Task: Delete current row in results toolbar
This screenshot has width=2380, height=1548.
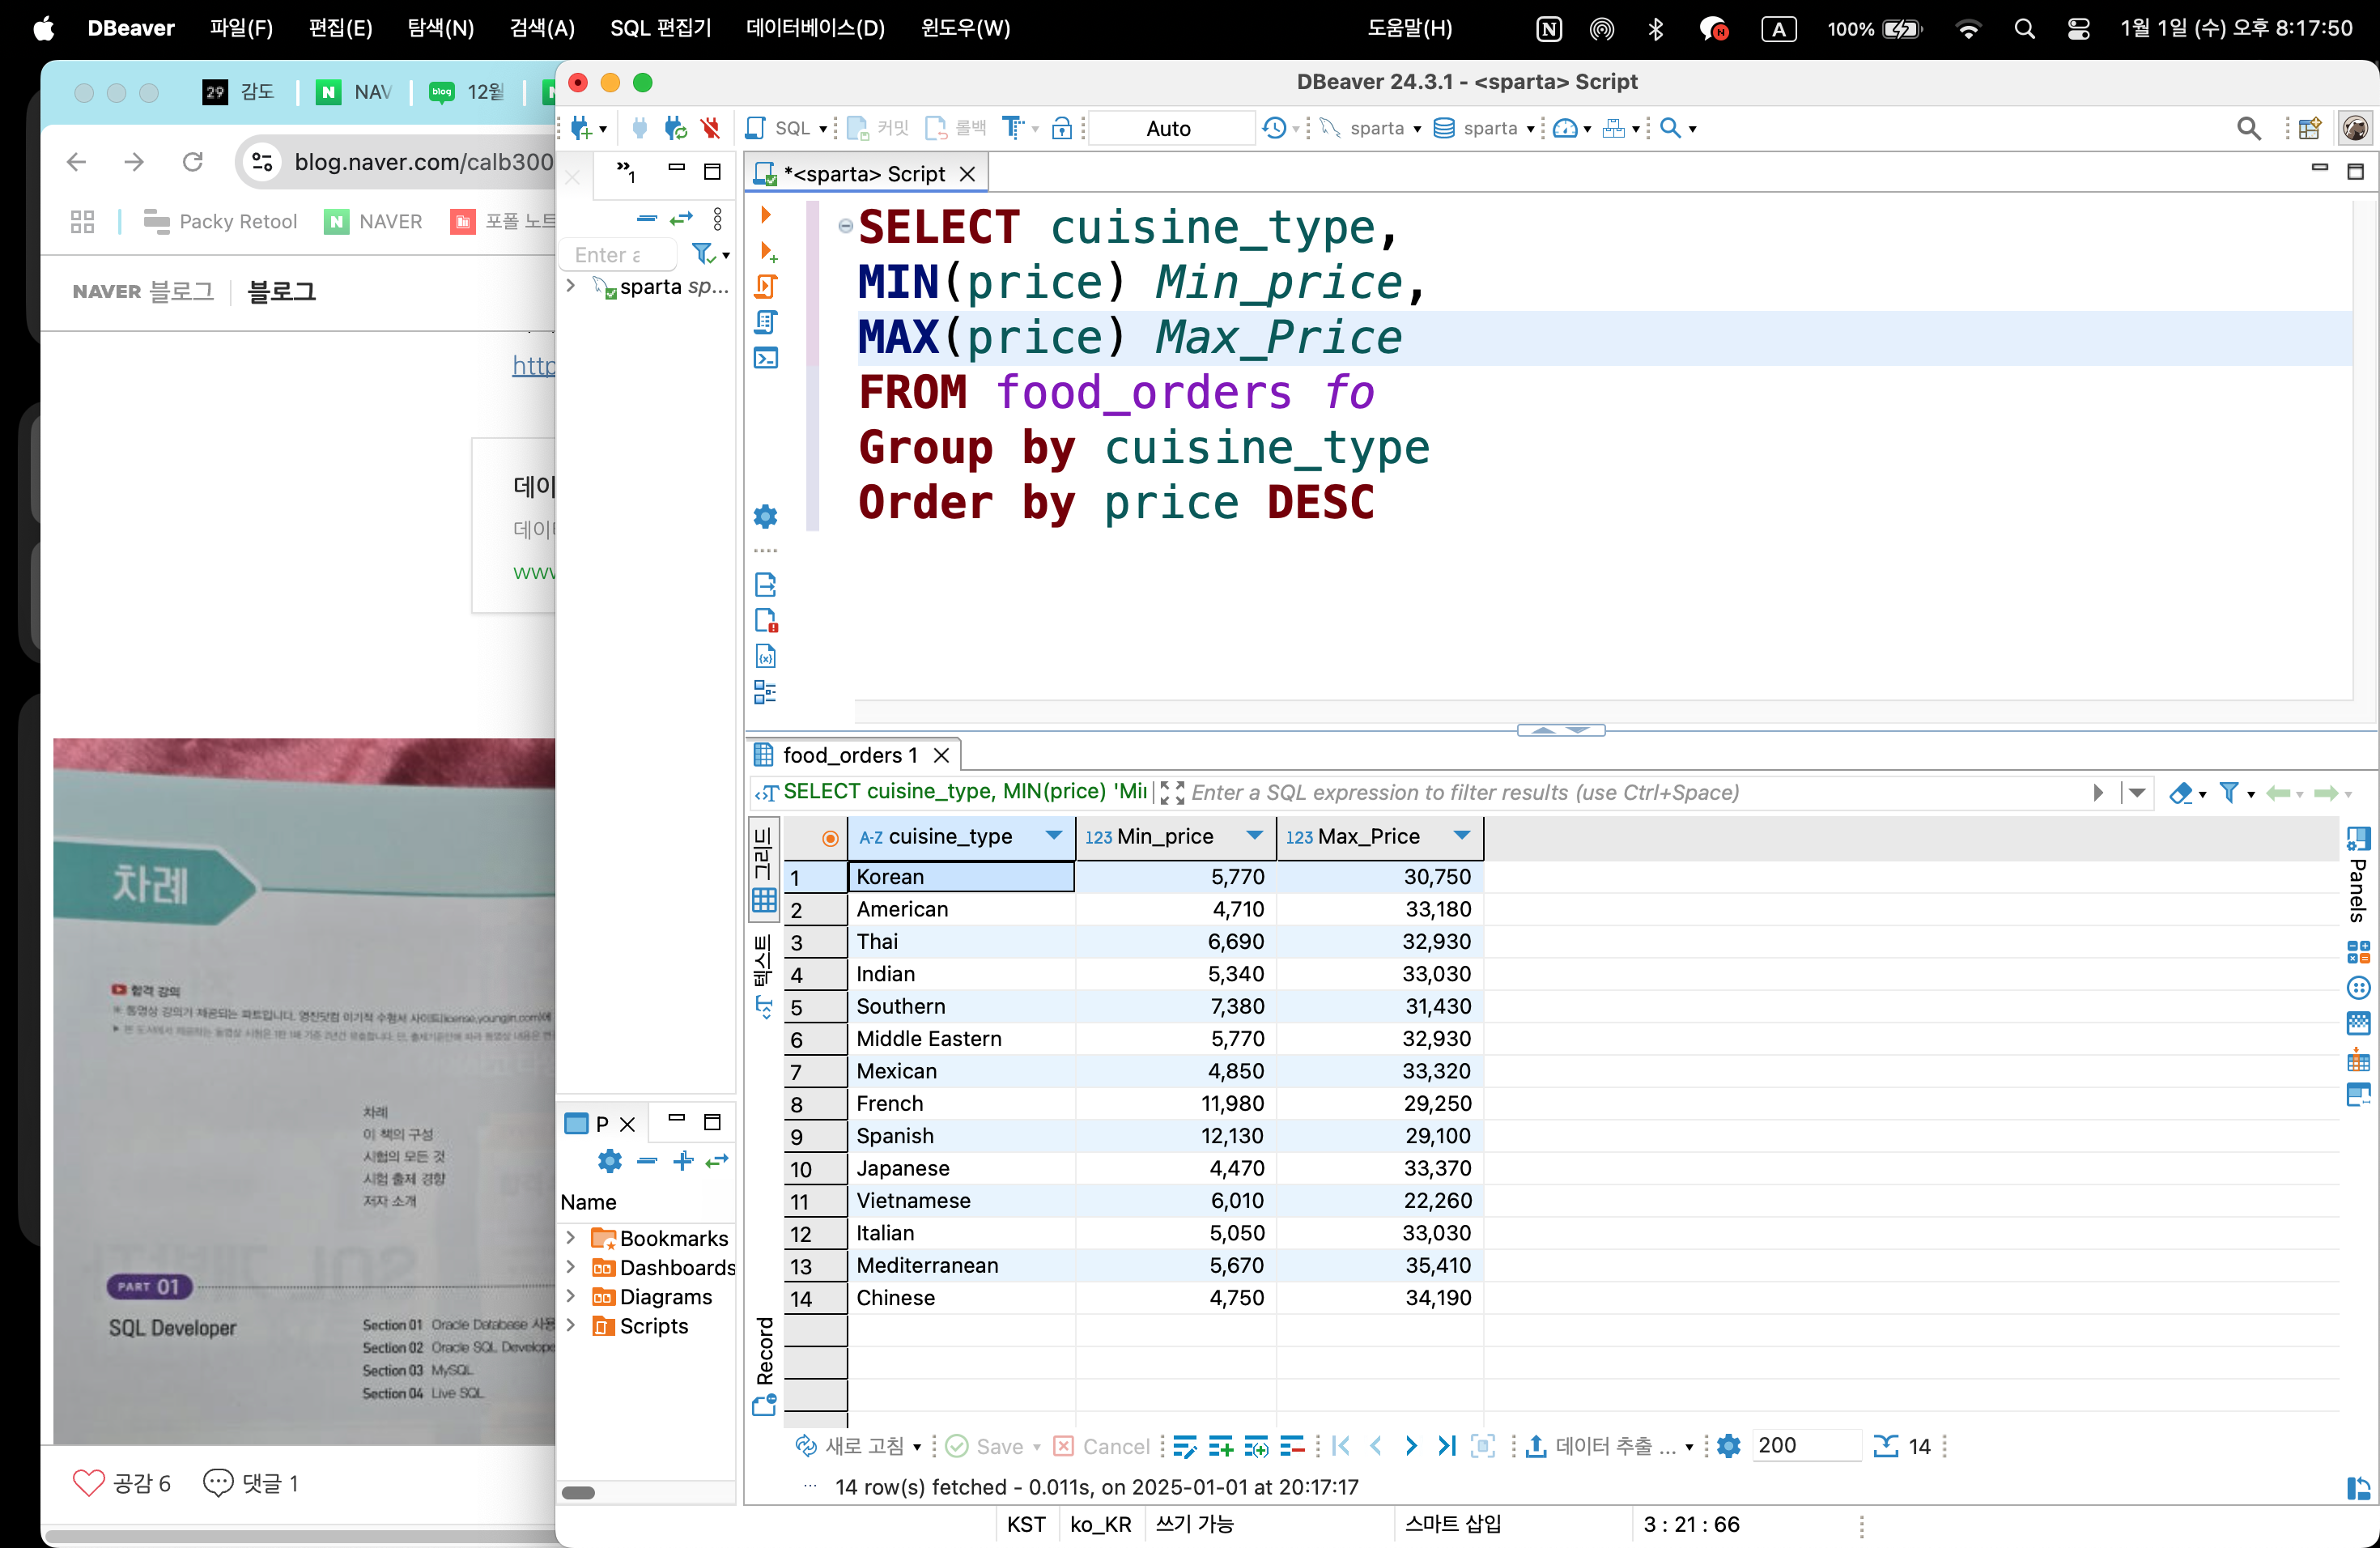Action: click(x=1292, y=1446)
